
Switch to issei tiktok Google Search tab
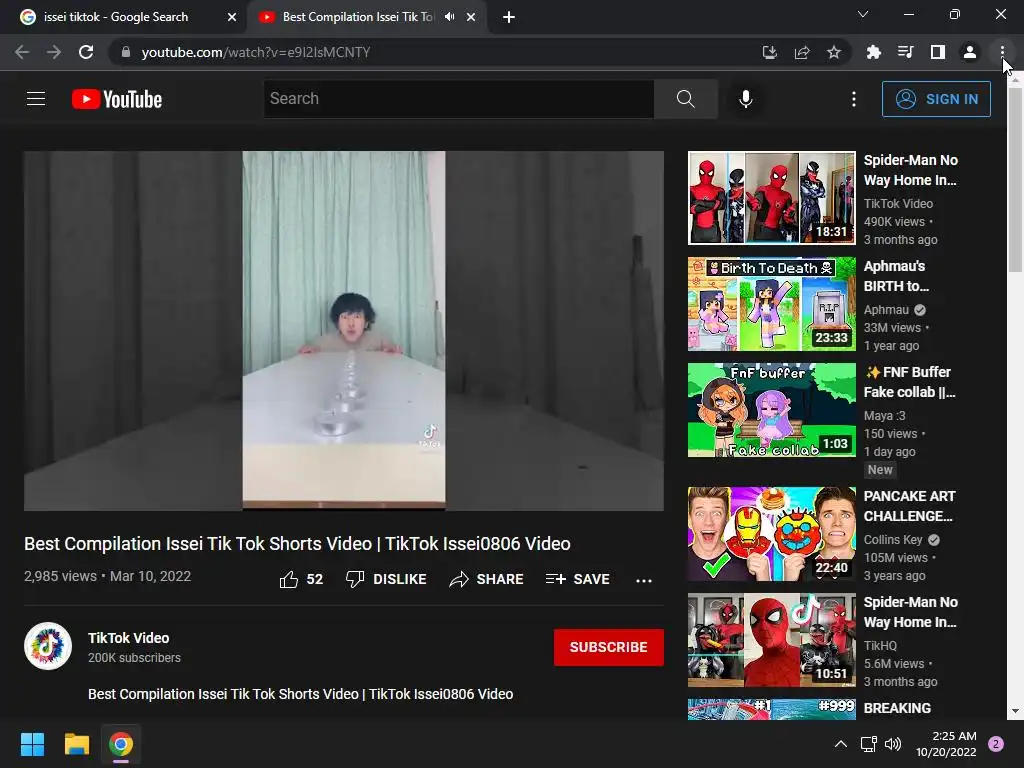point(116,17)
